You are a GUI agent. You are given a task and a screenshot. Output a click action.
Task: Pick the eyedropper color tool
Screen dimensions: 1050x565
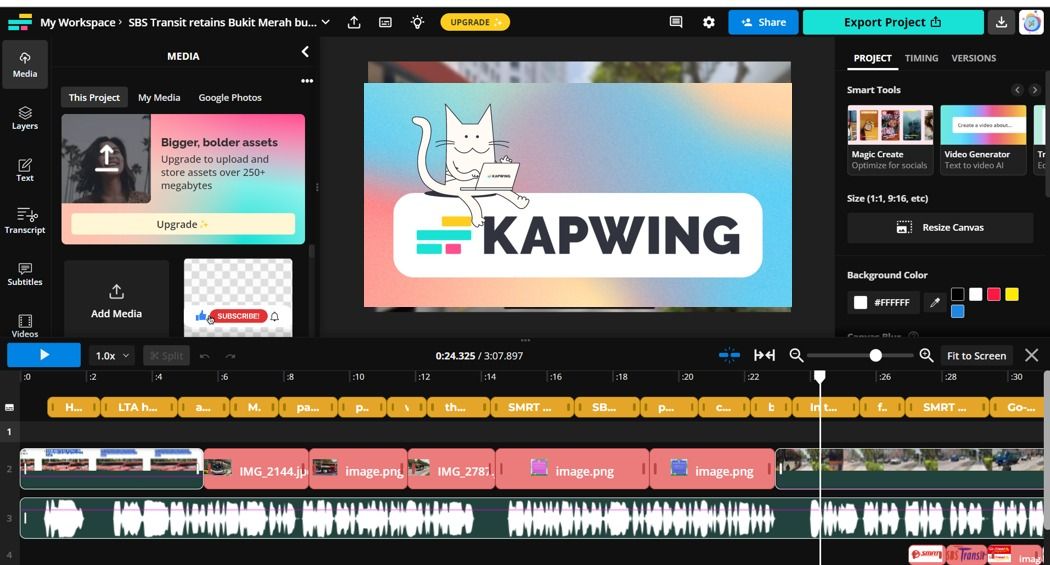935,303
